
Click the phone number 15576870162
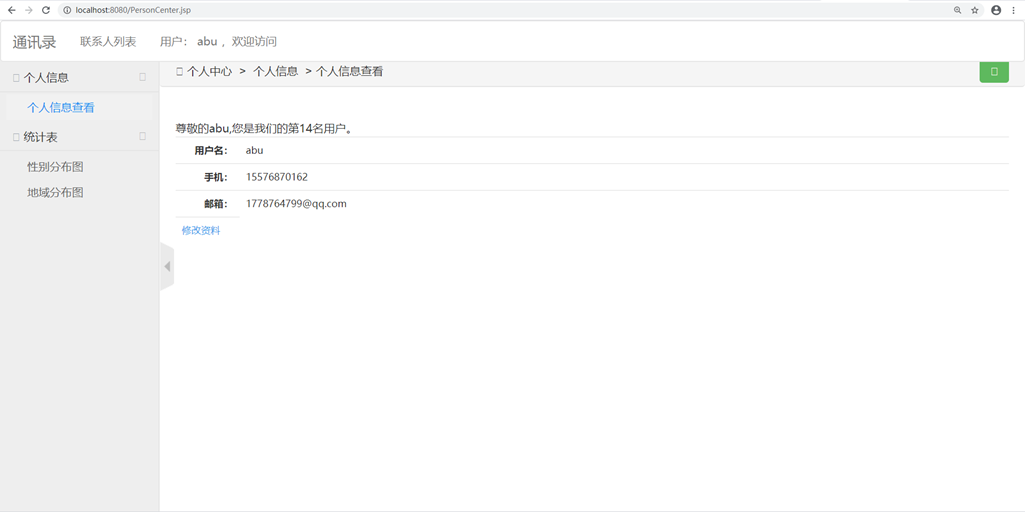coord(277,177)
